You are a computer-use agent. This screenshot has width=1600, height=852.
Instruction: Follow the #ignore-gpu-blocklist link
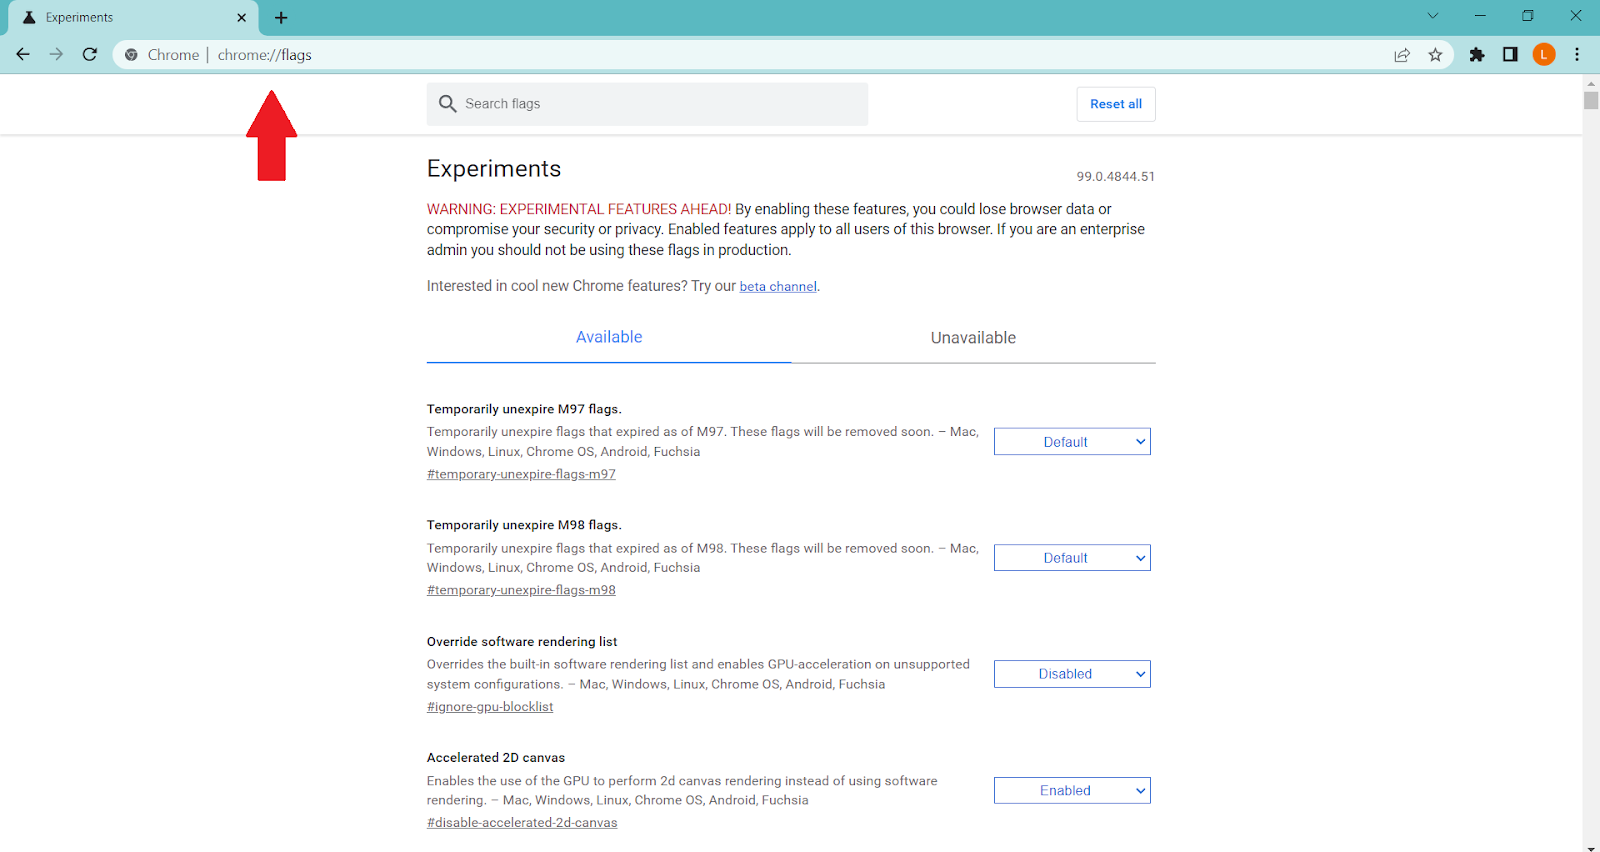(x=490, y=707)
